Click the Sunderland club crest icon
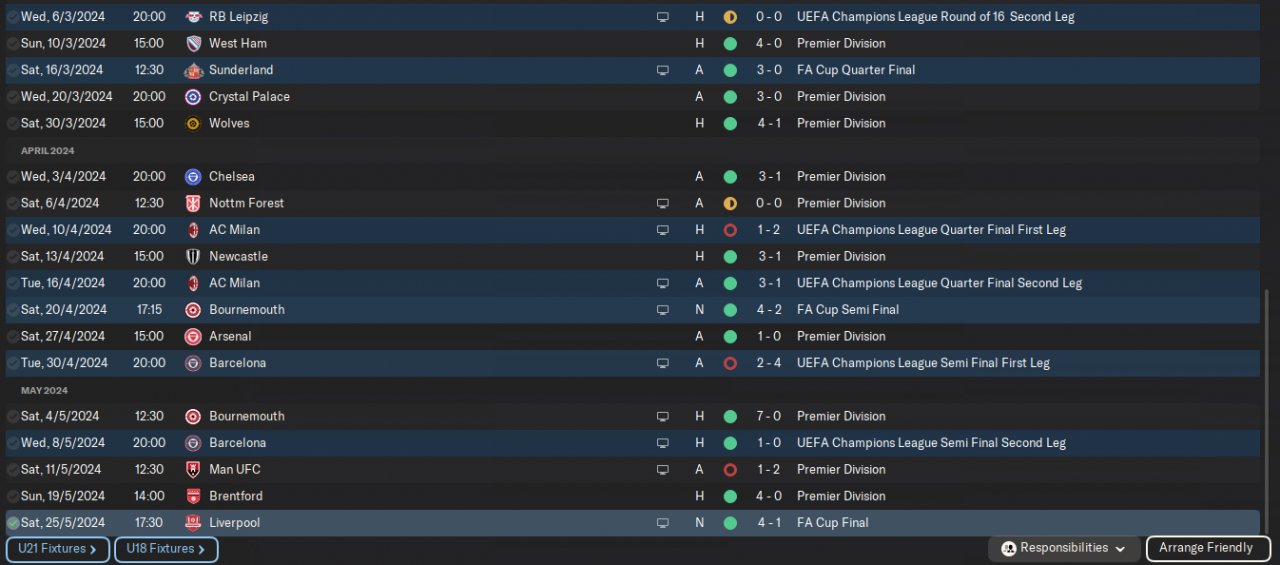The height and width of the screenshot is (565, 1280). click(193, 70)
